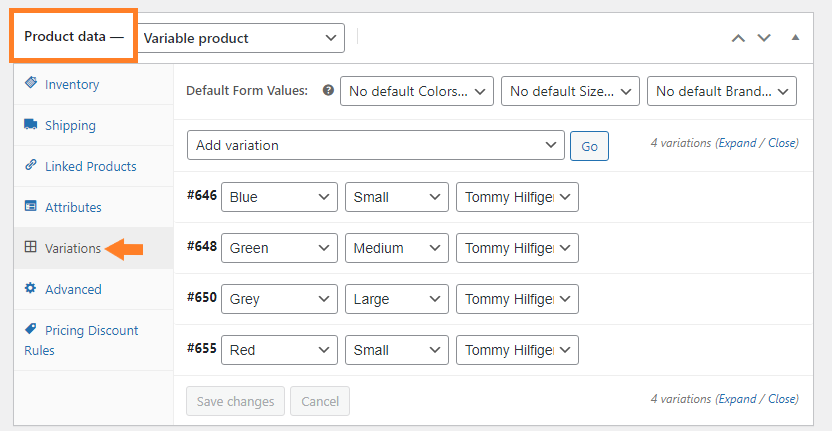Open the Variable product type dropdown

[x=241, y=38]
